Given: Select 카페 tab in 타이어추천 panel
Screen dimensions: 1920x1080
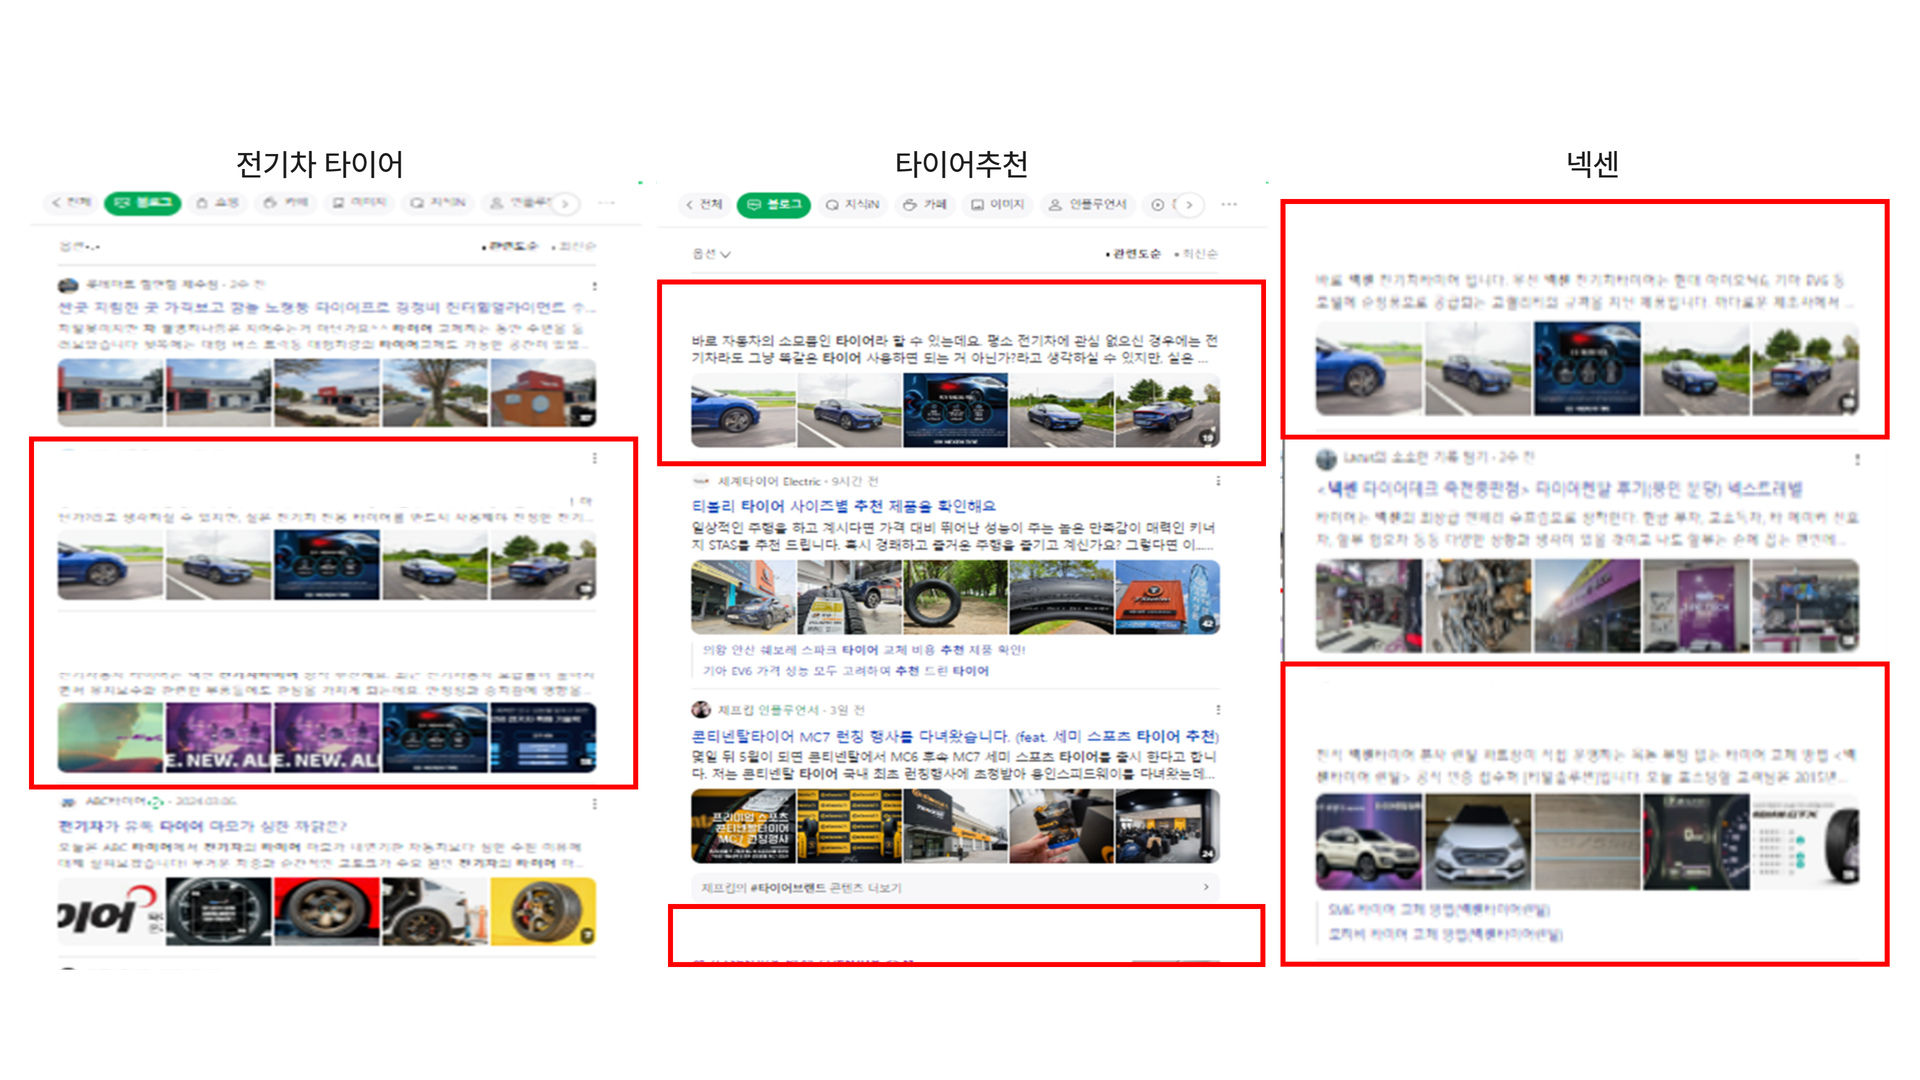Looking at the screenshot, I should (925, 205).
